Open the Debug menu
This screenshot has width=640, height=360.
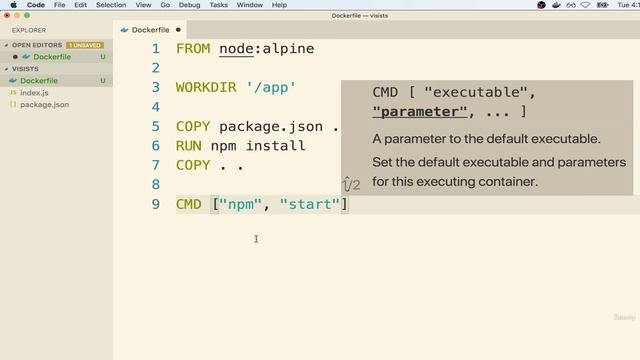189,5
